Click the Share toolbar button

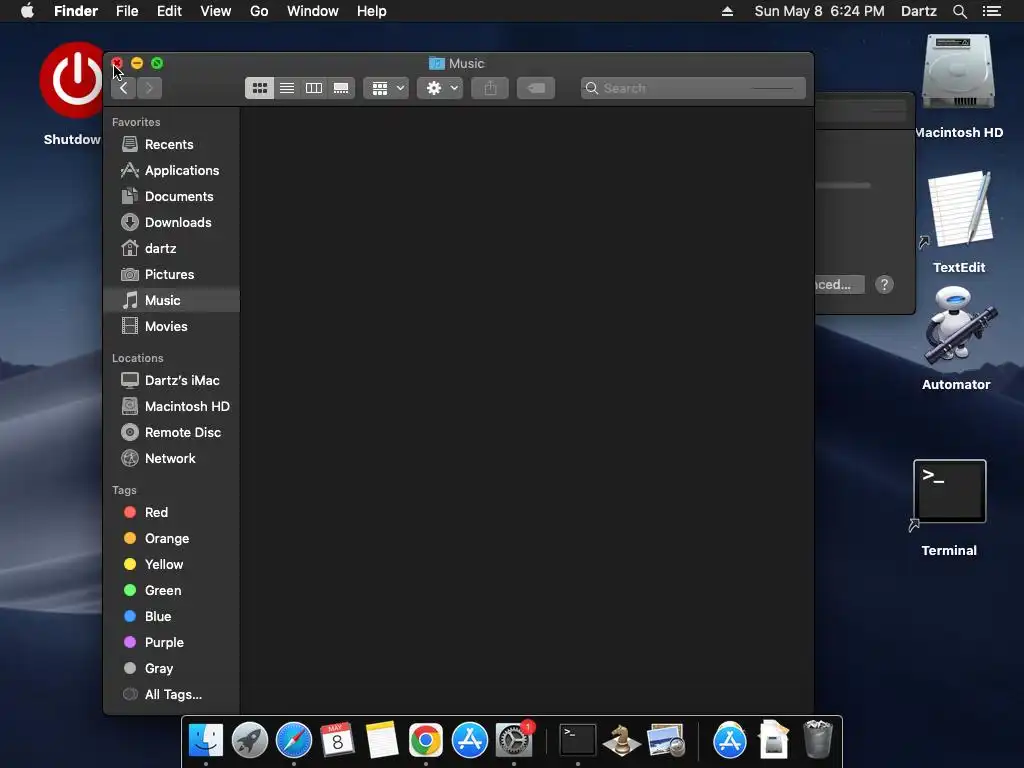[490, 88]
